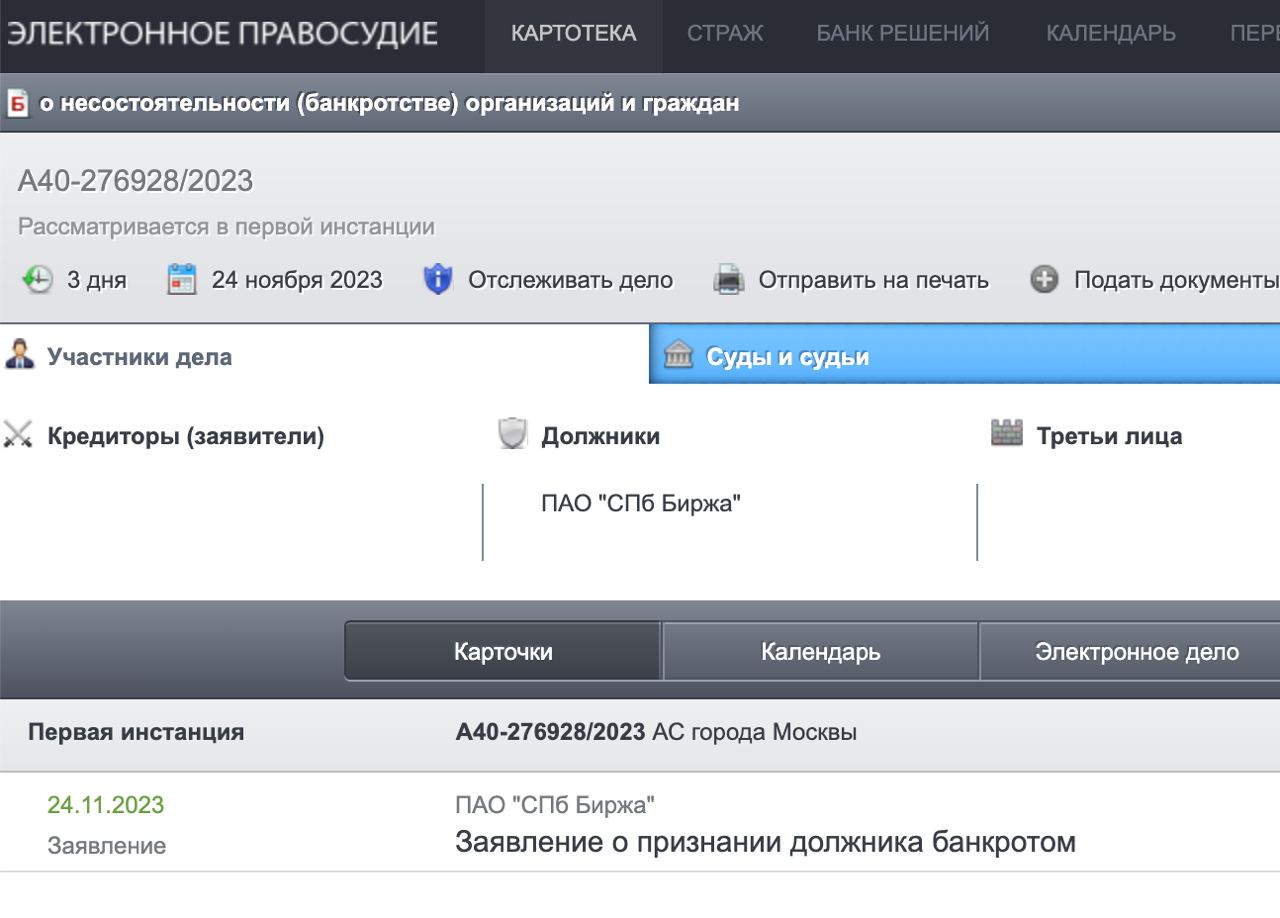
Task: Click the crossed swords Кредиторы icon
Action: [18, 435]
